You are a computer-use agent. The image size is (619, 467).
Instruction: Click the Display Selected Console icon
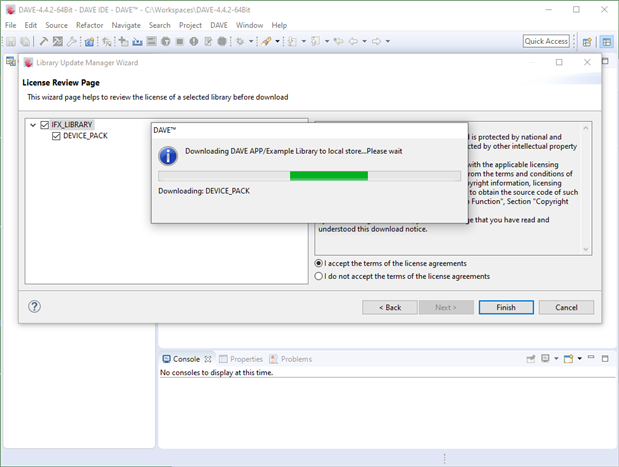(x=545, y=358)
